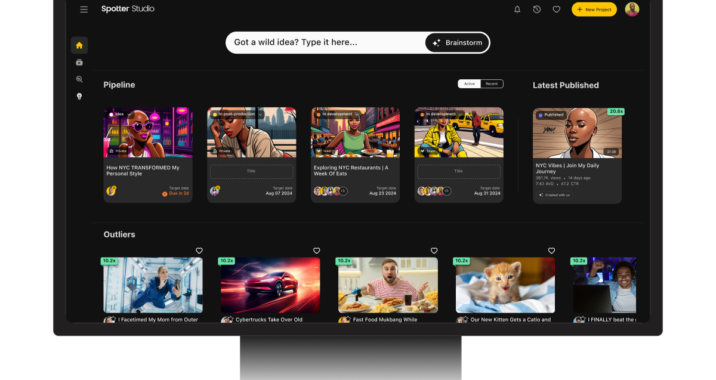Click the 10.2x badge on kitten thumbnail

[x=461, y=261]
